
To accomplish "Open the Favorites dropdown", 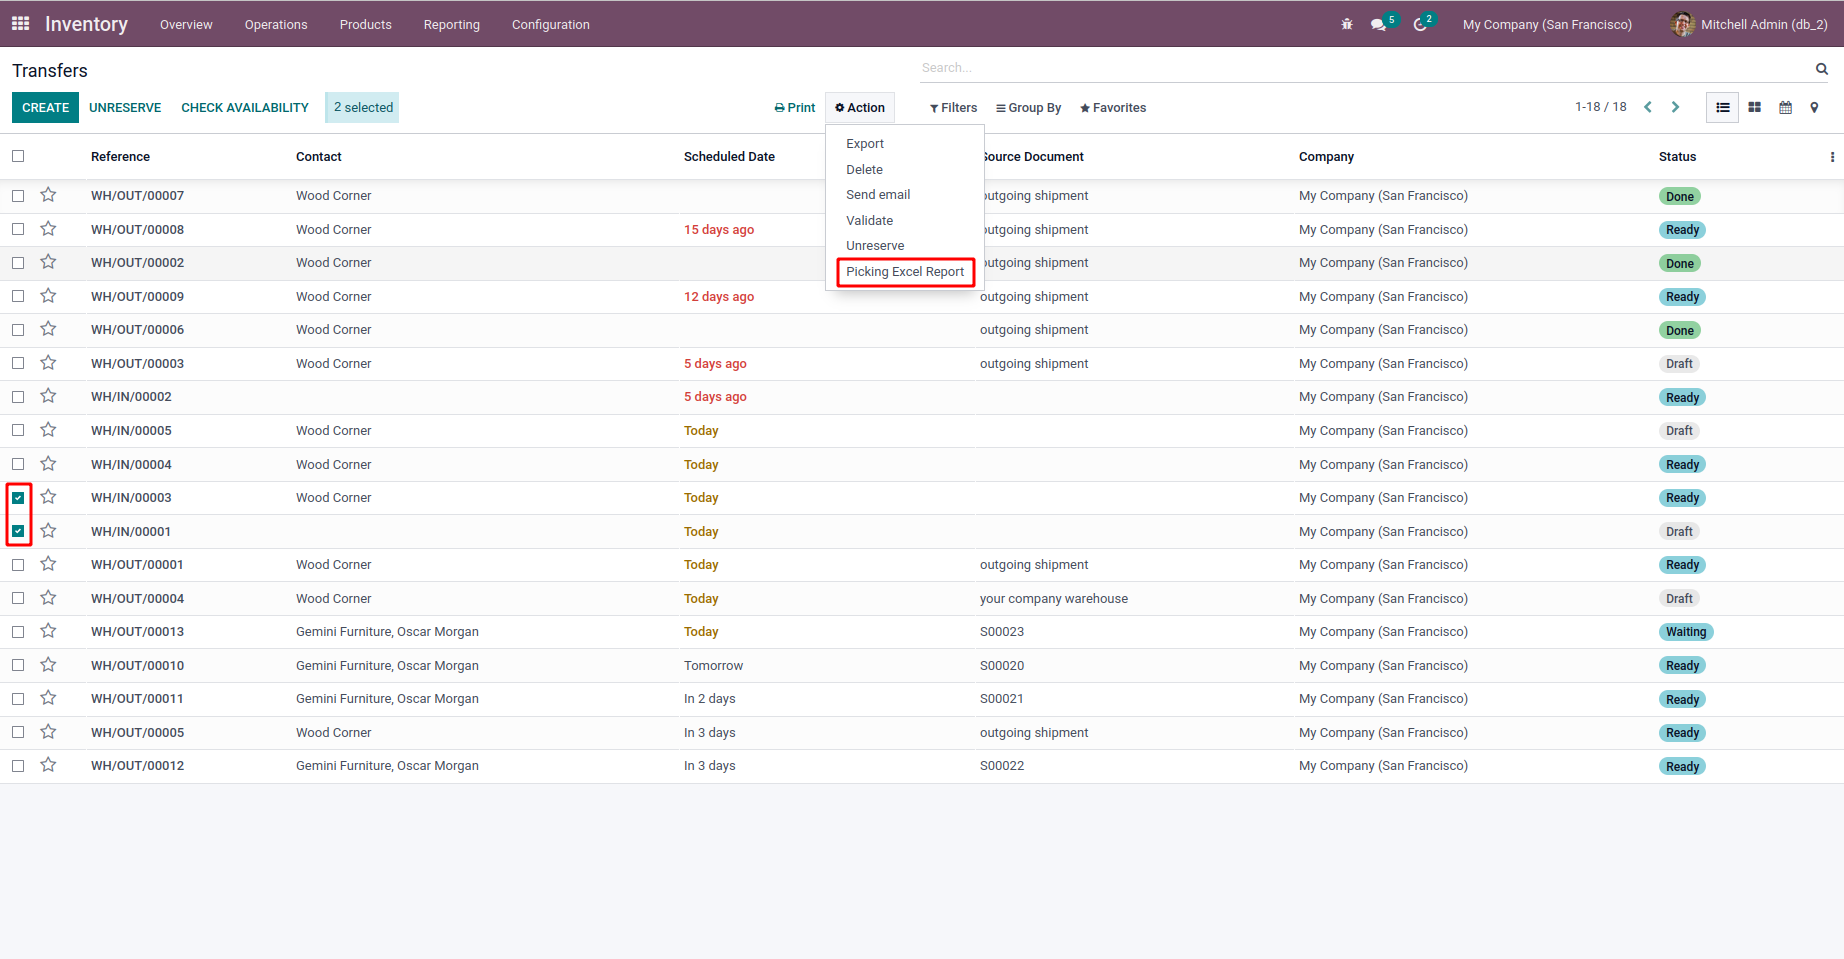I will pyautogui.click(x=1113, y=108).
